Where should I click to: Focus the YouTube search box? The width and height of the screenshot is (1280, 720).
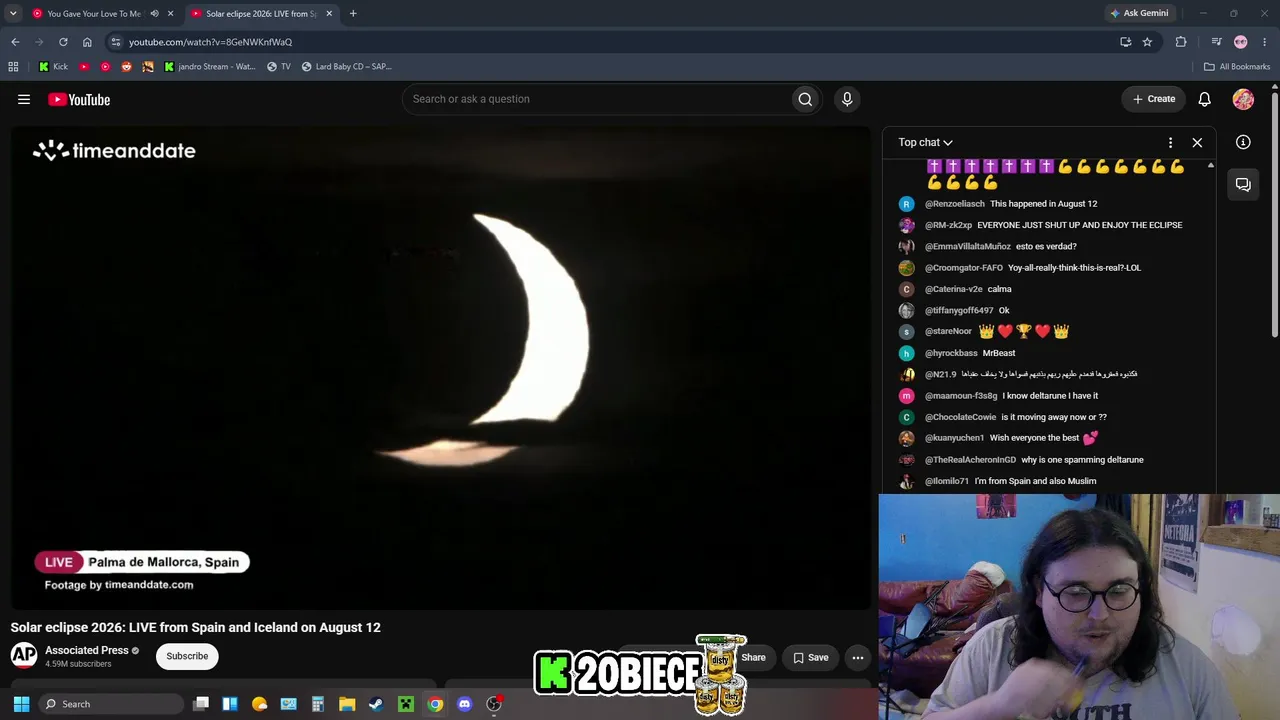[x=596, y=99]
